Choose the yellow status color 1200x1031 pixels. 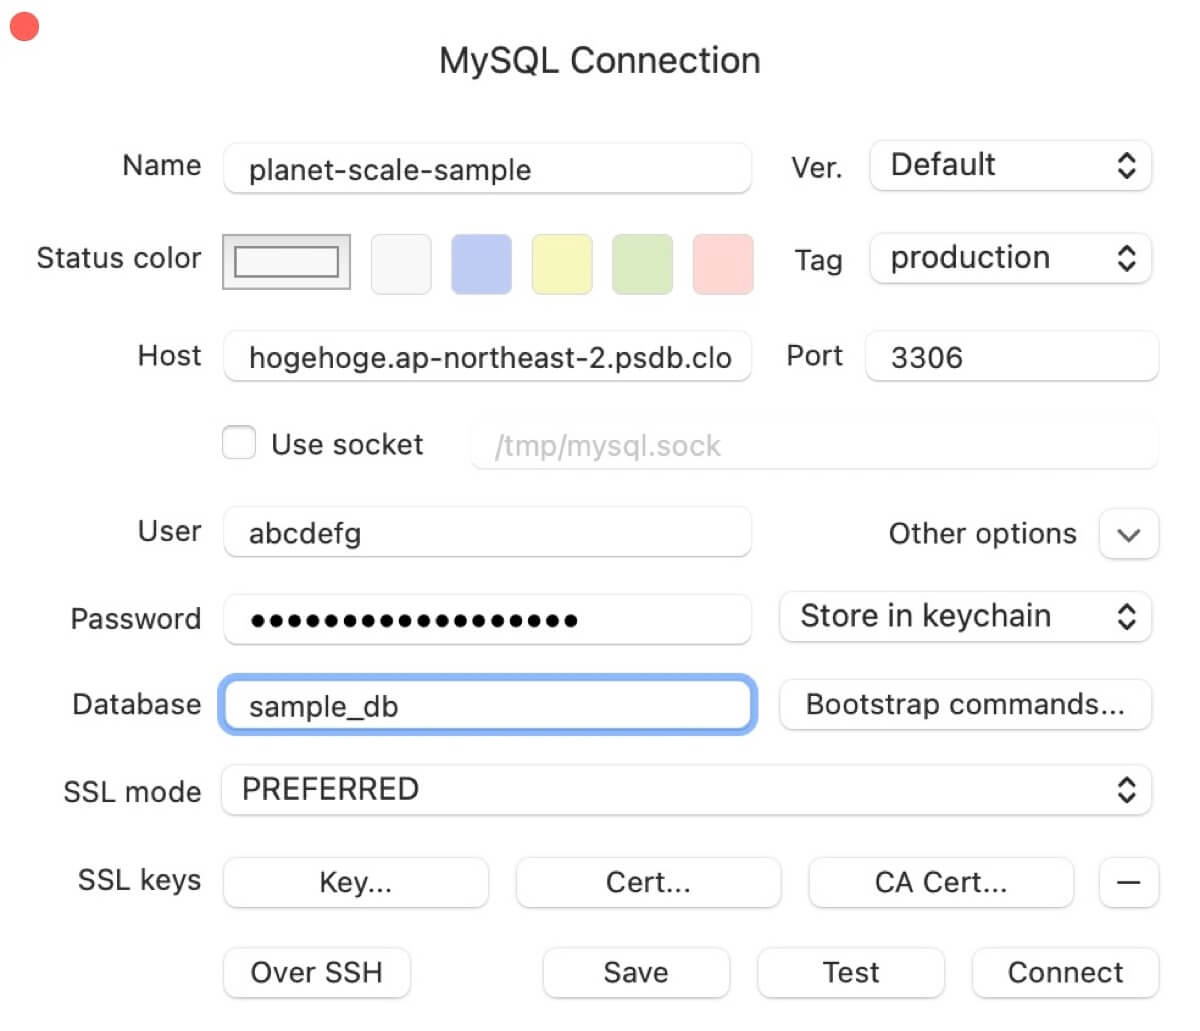click(562, 264)
